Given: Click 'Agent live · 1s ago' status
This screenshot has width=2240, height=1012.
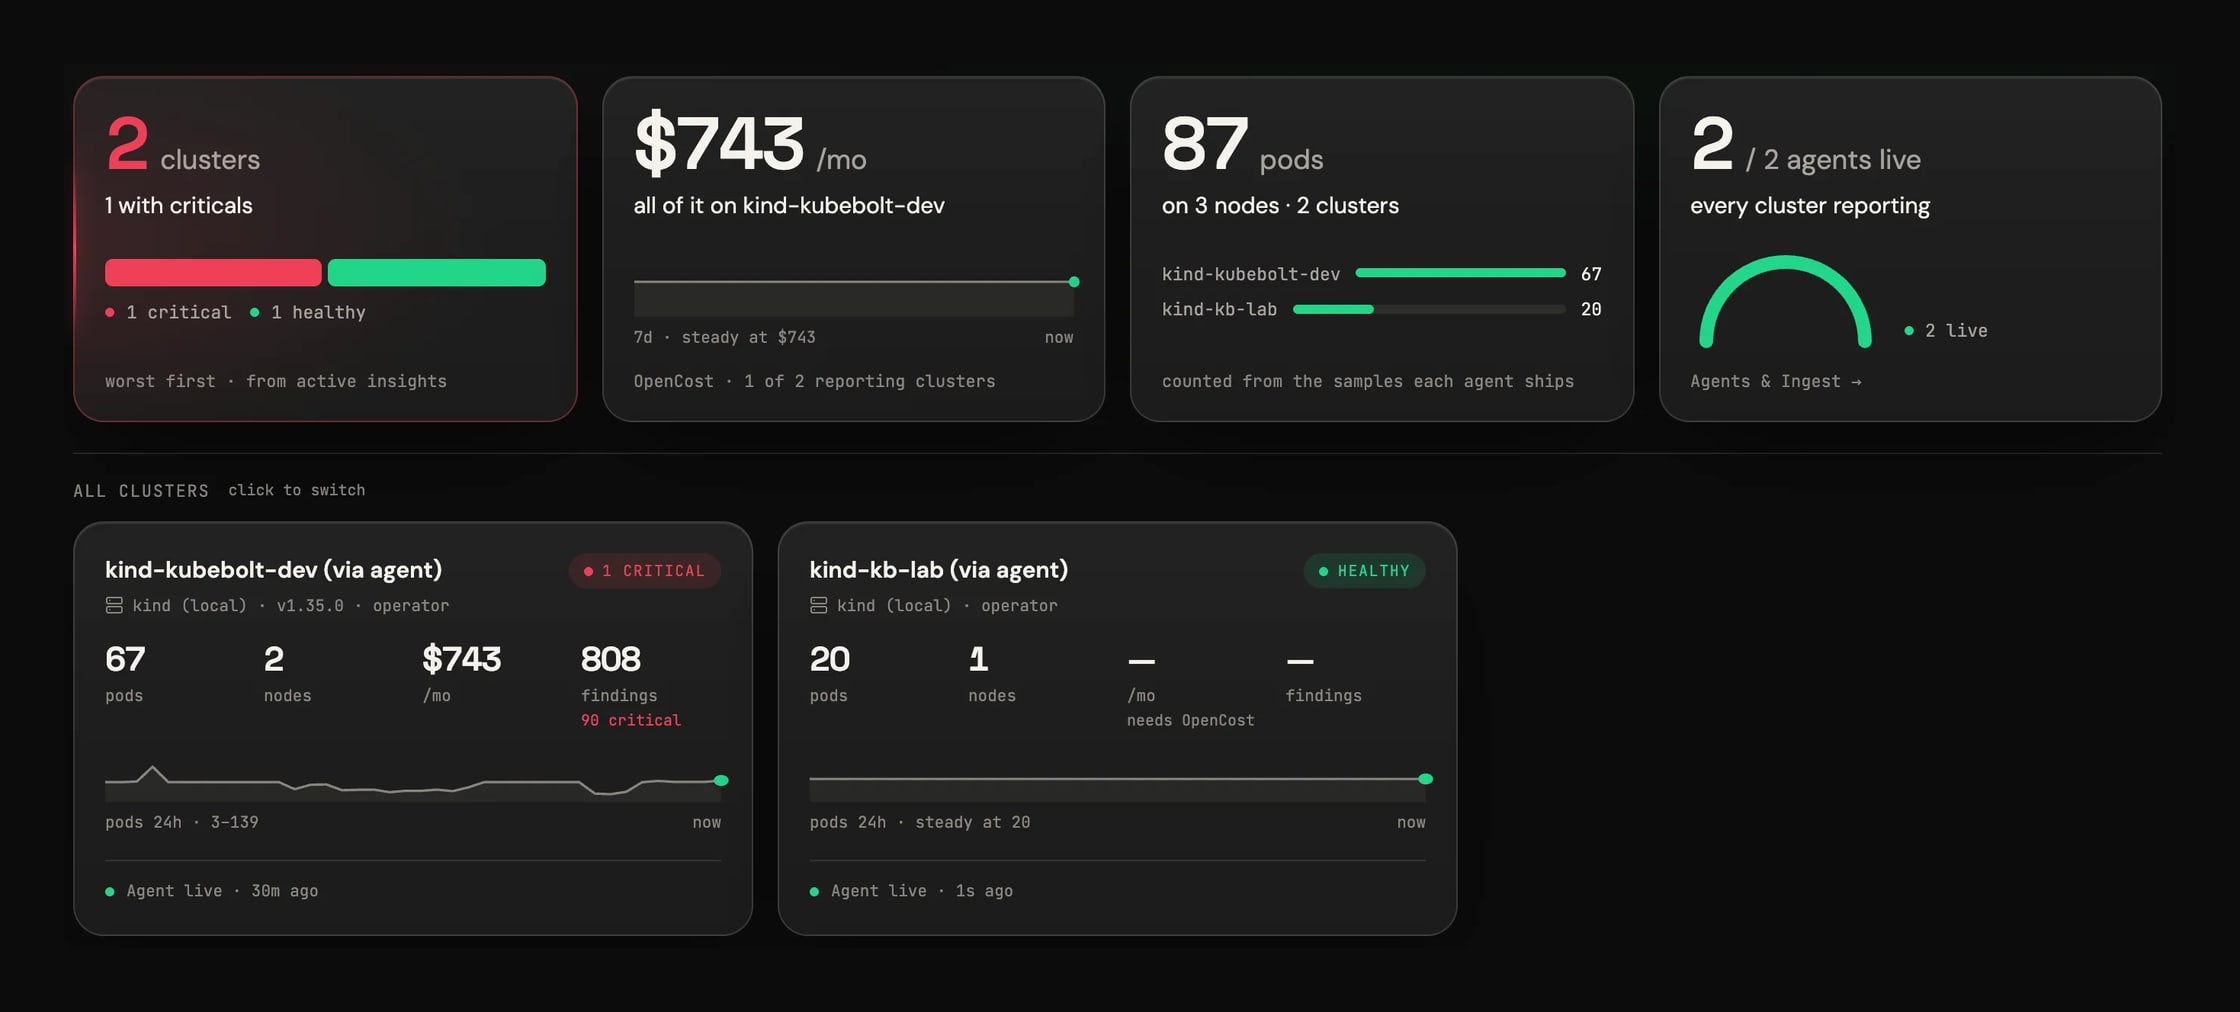Looking at the screenshot, I should coord(911,891).
